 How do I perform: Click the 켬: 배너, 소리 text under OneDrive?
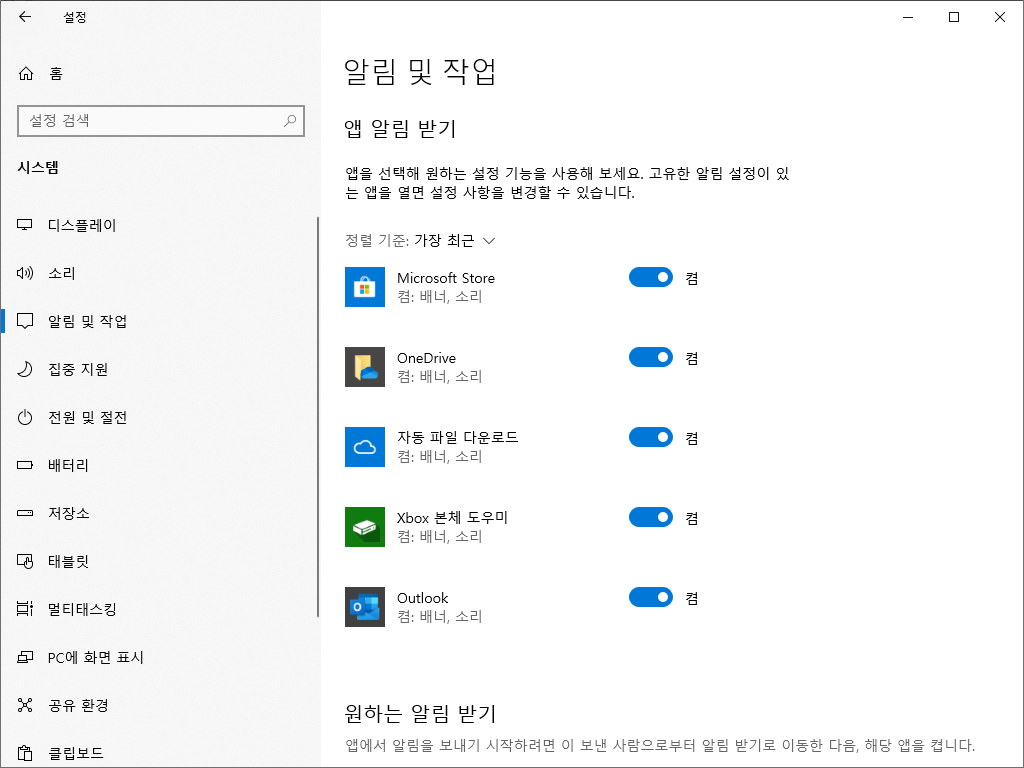point(440,376)
